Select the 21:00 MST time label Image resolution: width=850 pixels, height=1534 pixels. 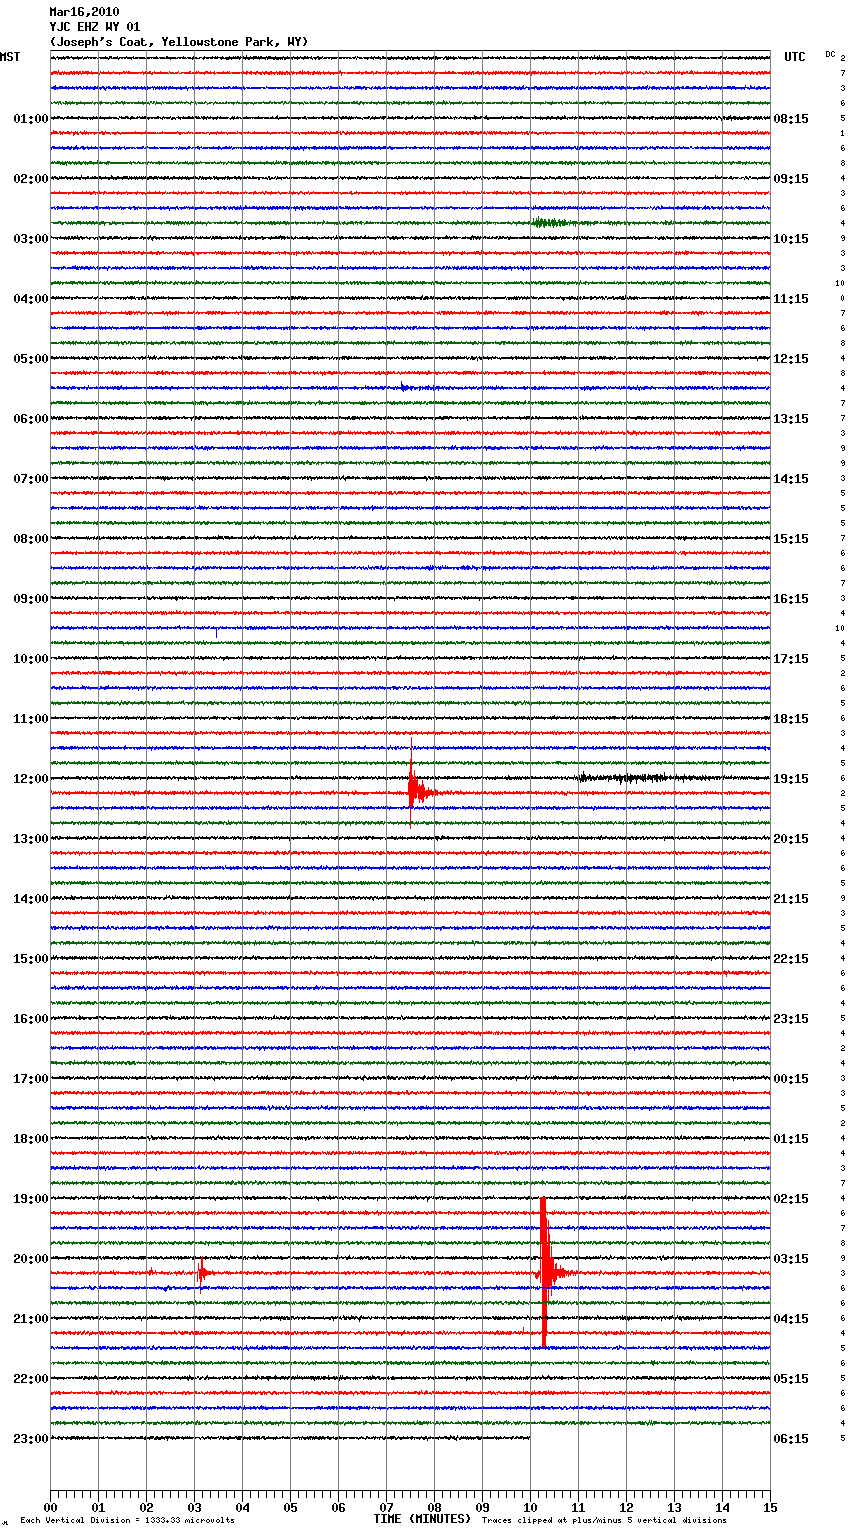click(30, 1319)
